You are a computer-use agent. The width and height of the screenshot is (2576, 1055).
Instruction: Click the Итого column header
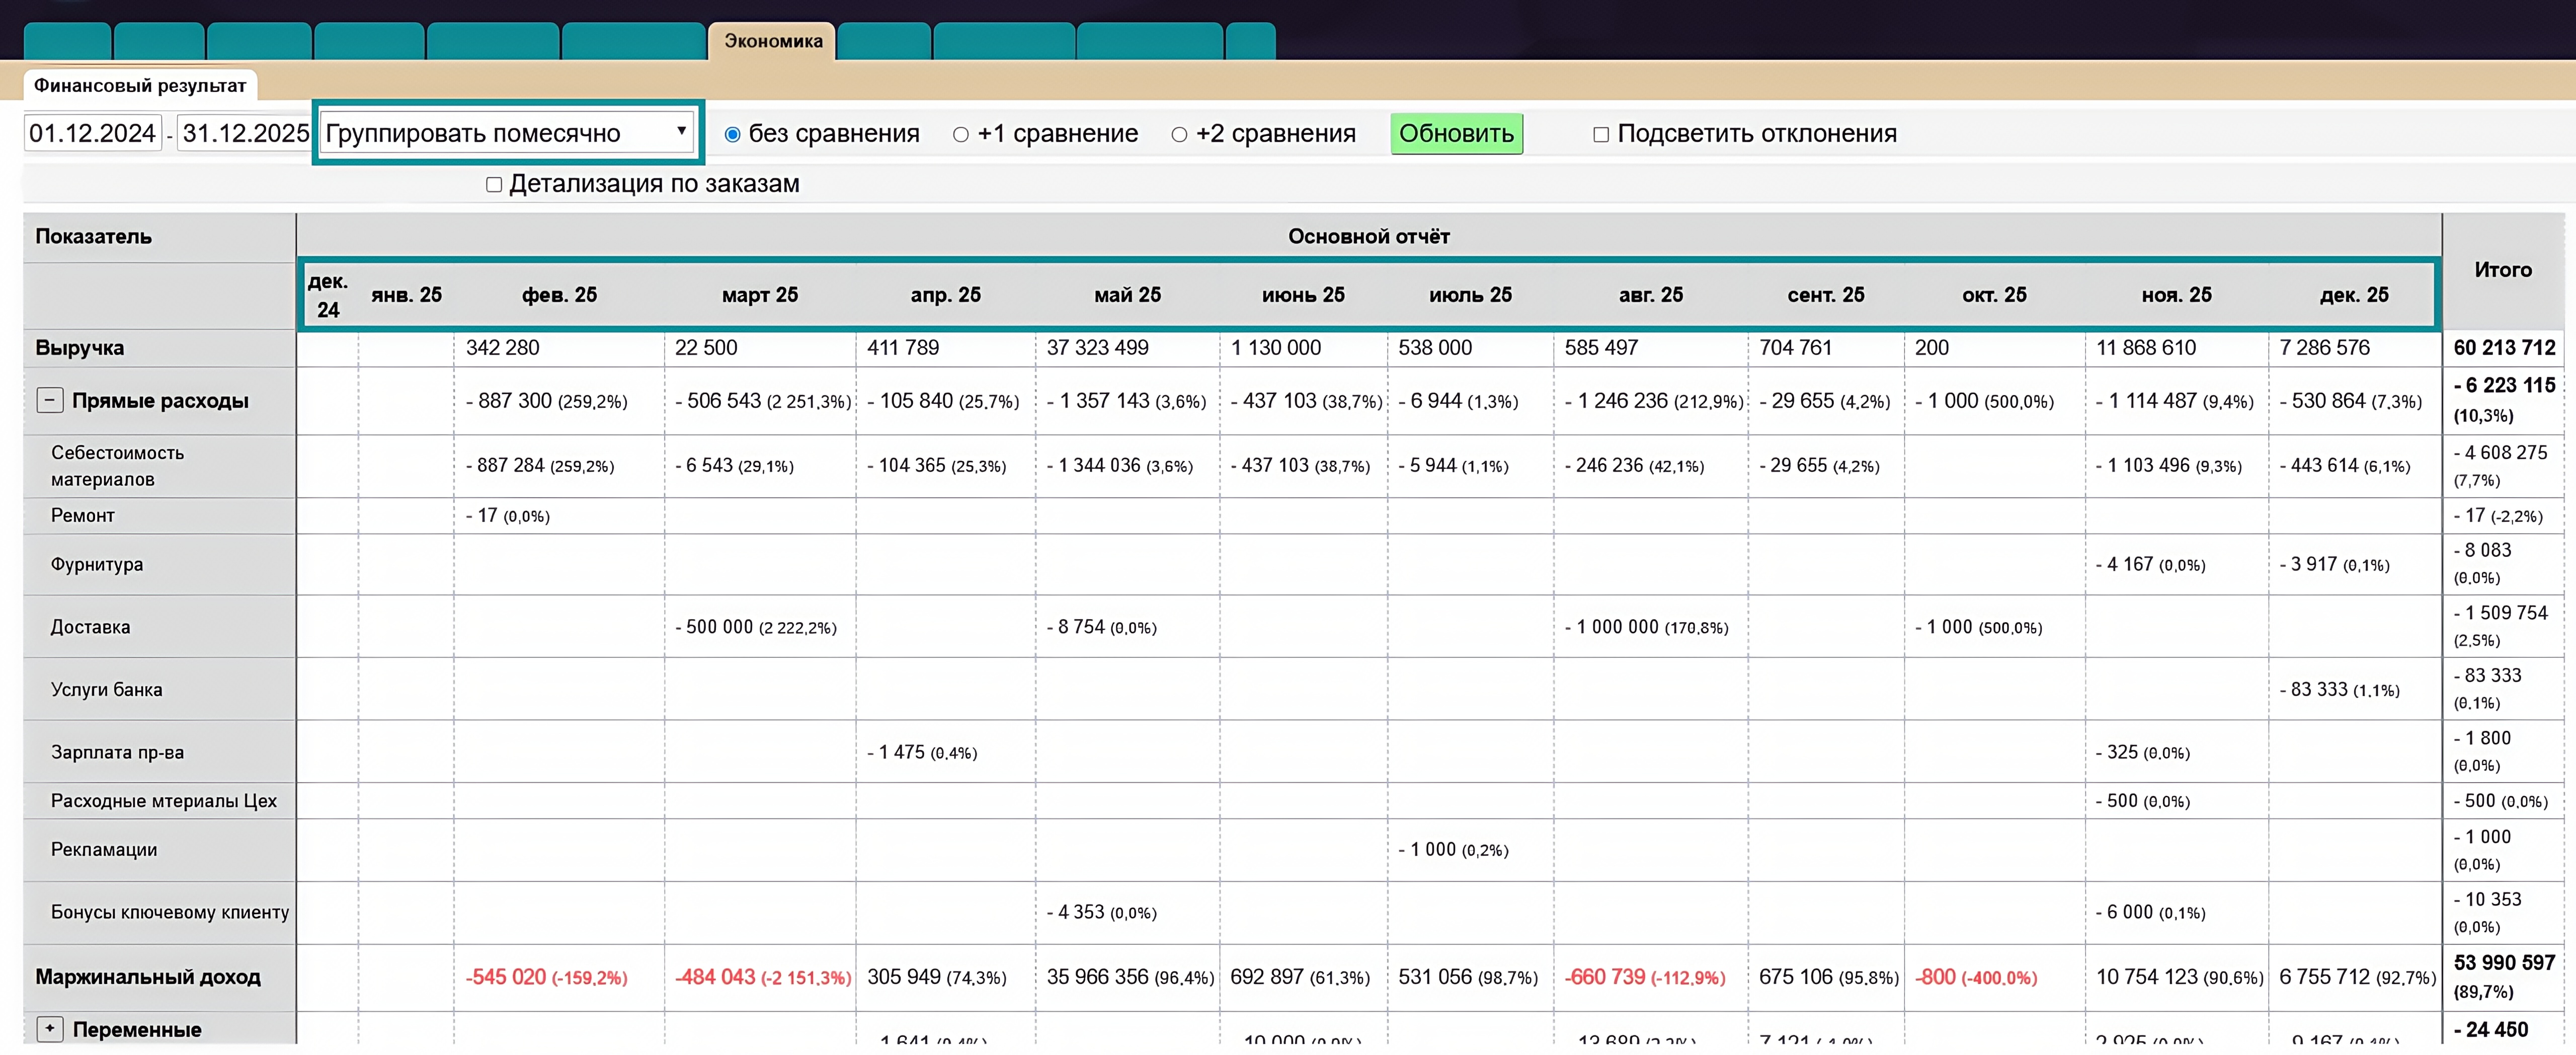click(x=2502, y=269)
